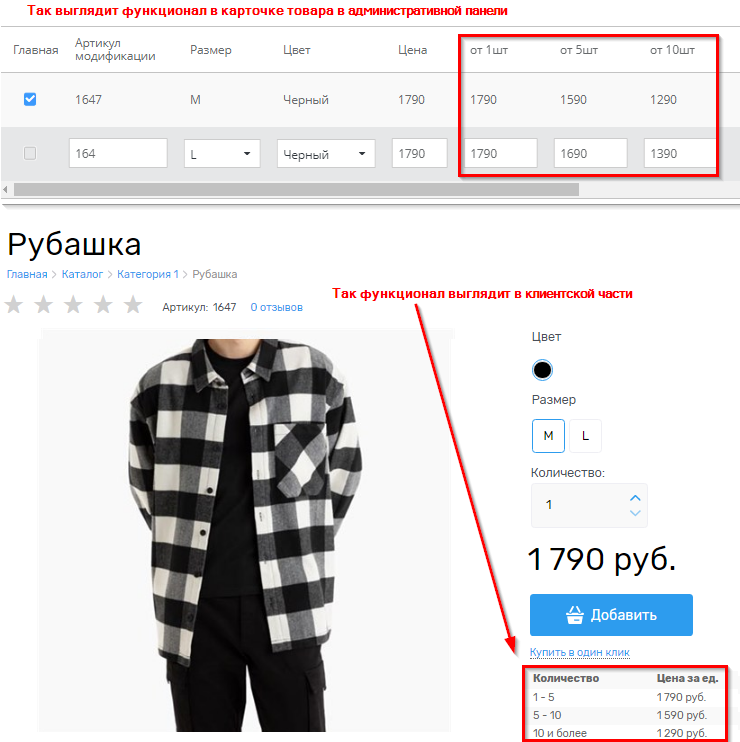Select size M option
The height and width of the screenshot is (742, 740).
pyautogui.click(x=548, y=436)
